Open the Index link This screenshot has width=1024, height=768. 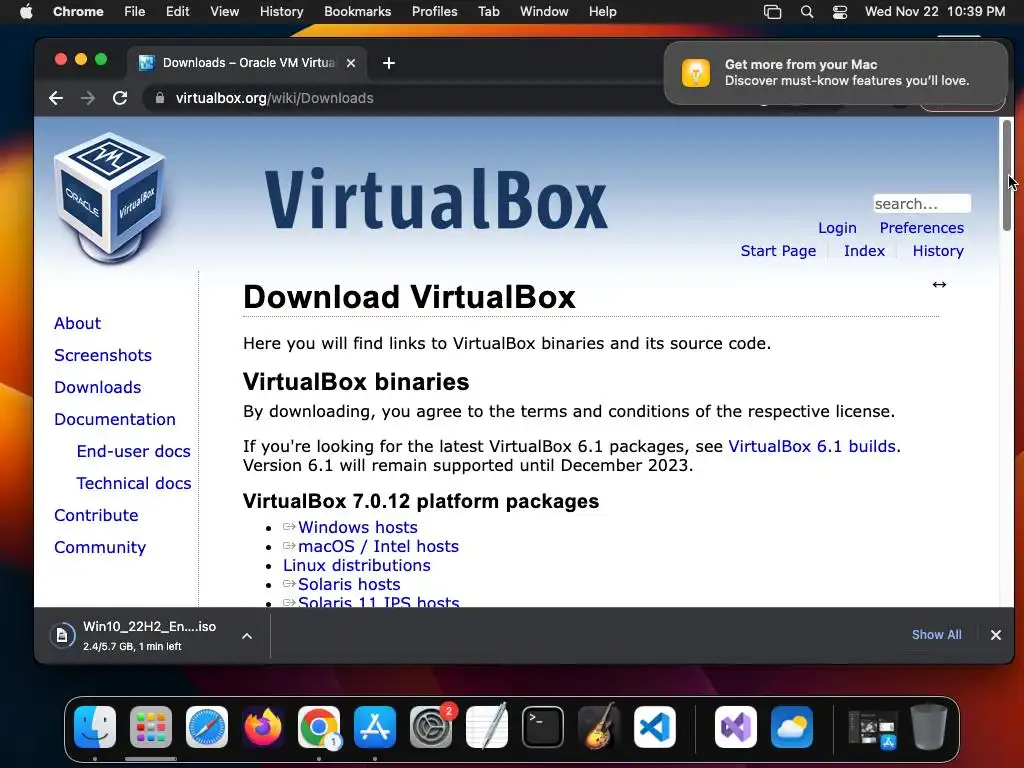point(864,251)
